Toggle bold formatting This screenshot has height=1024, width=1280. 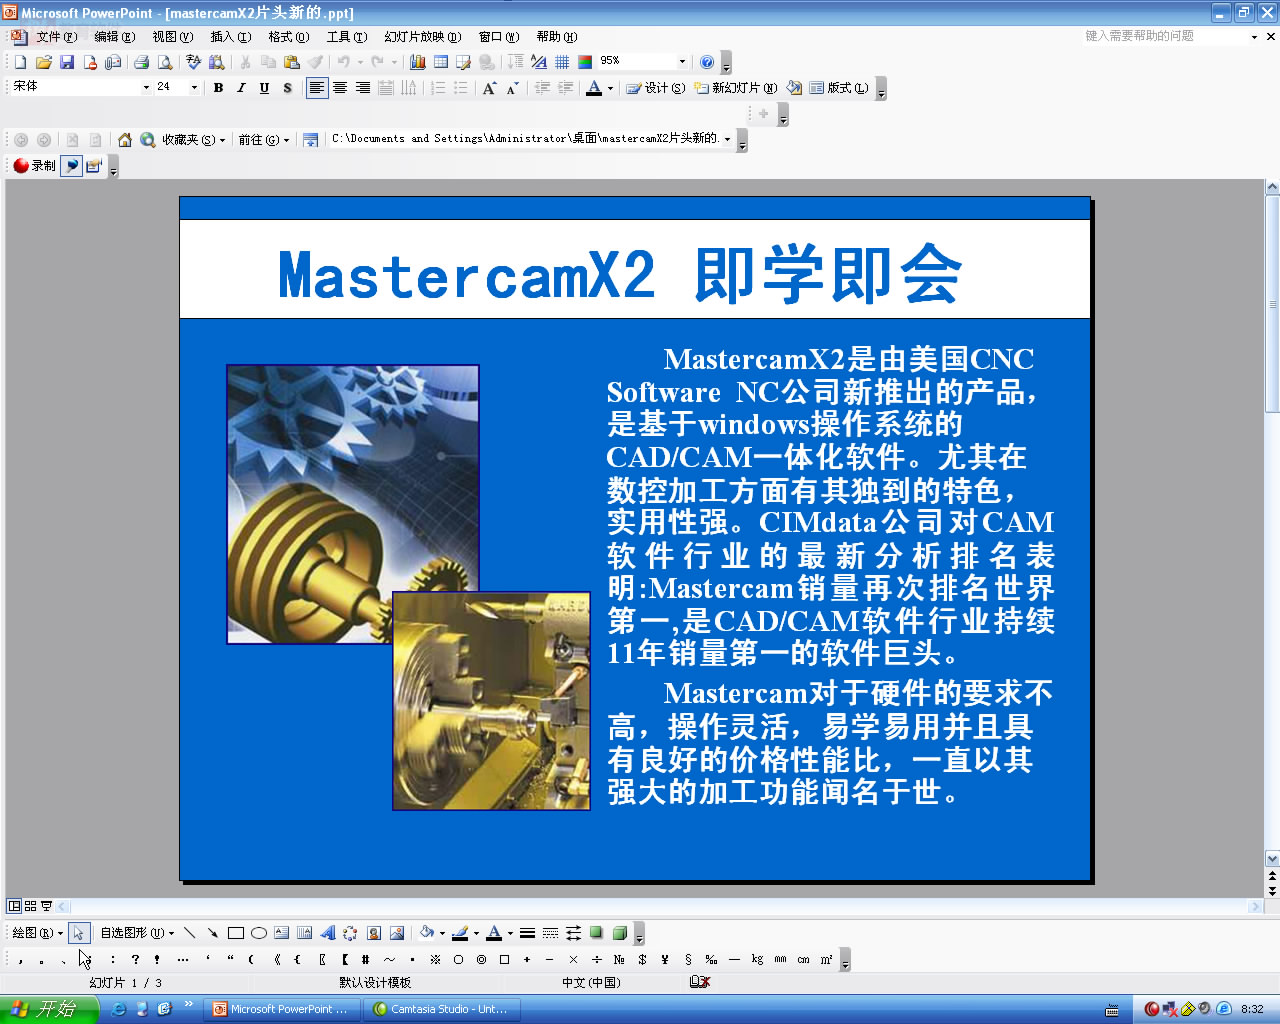[218, 88]
